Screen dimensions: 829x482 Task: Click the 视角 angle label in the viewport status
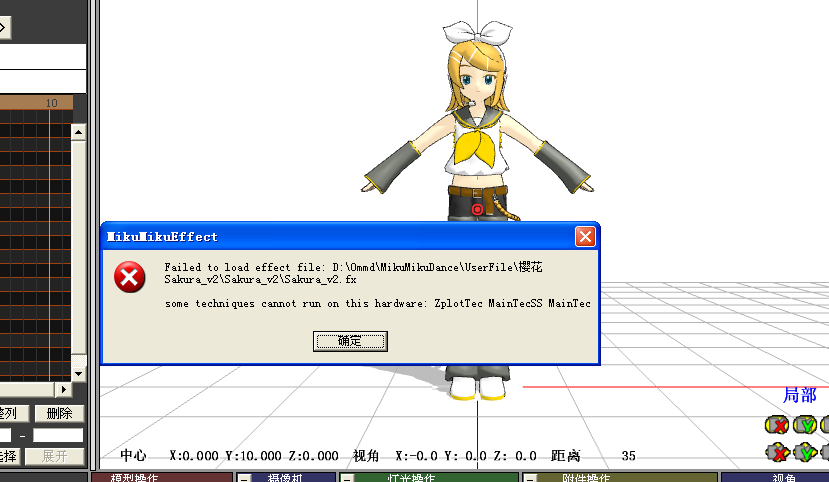point(366,456)
